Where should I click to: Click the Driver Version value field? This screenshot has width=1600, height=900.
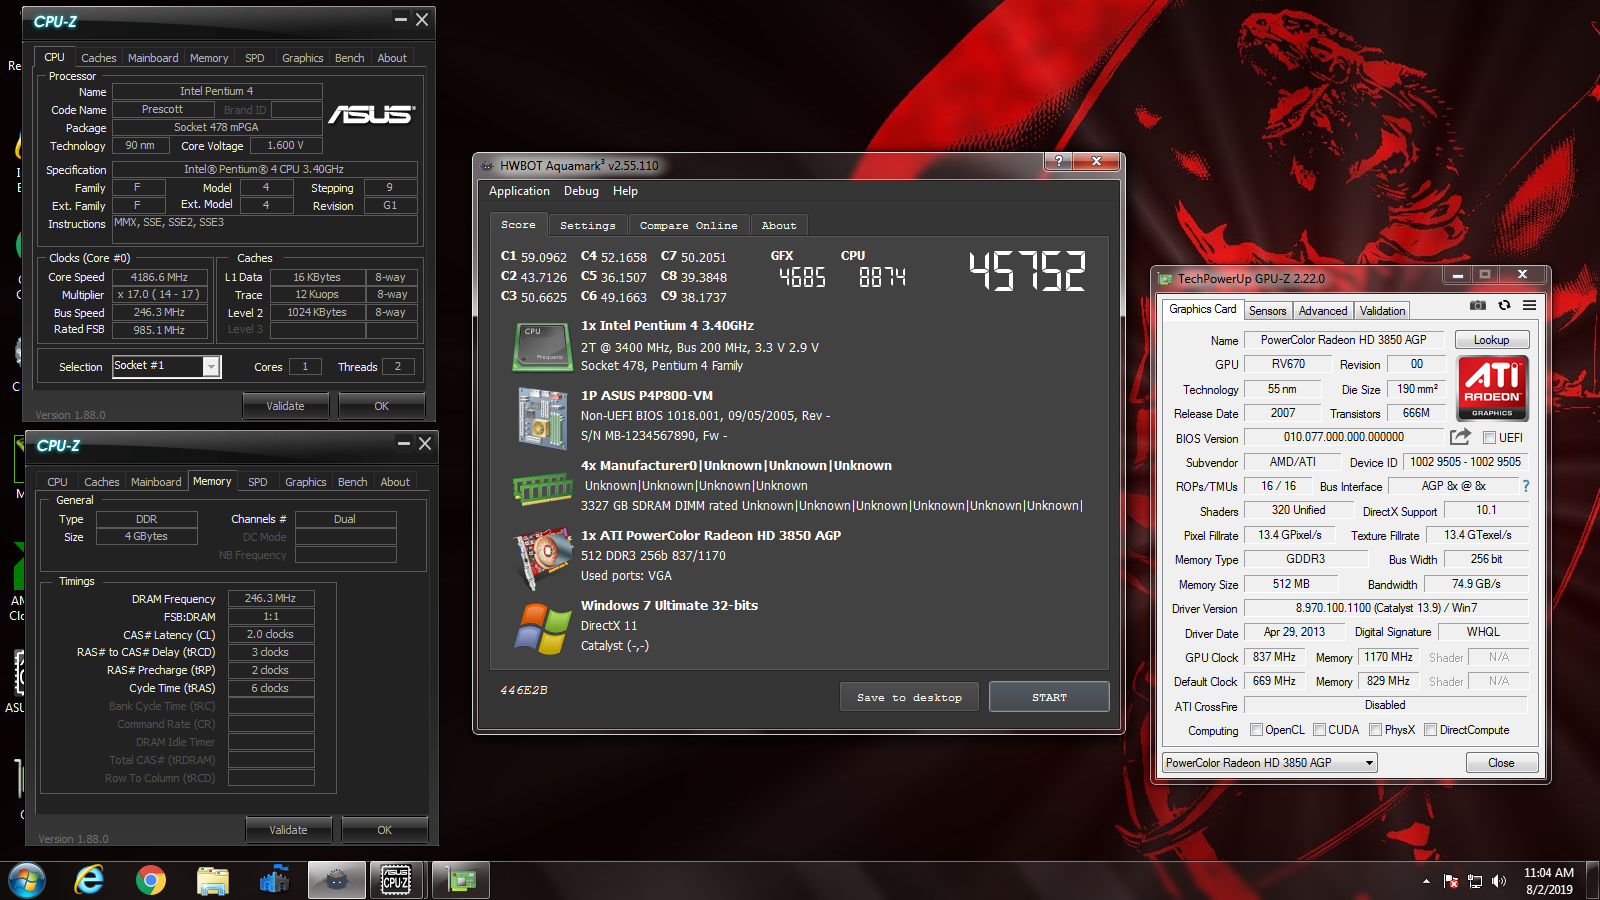1386,608
